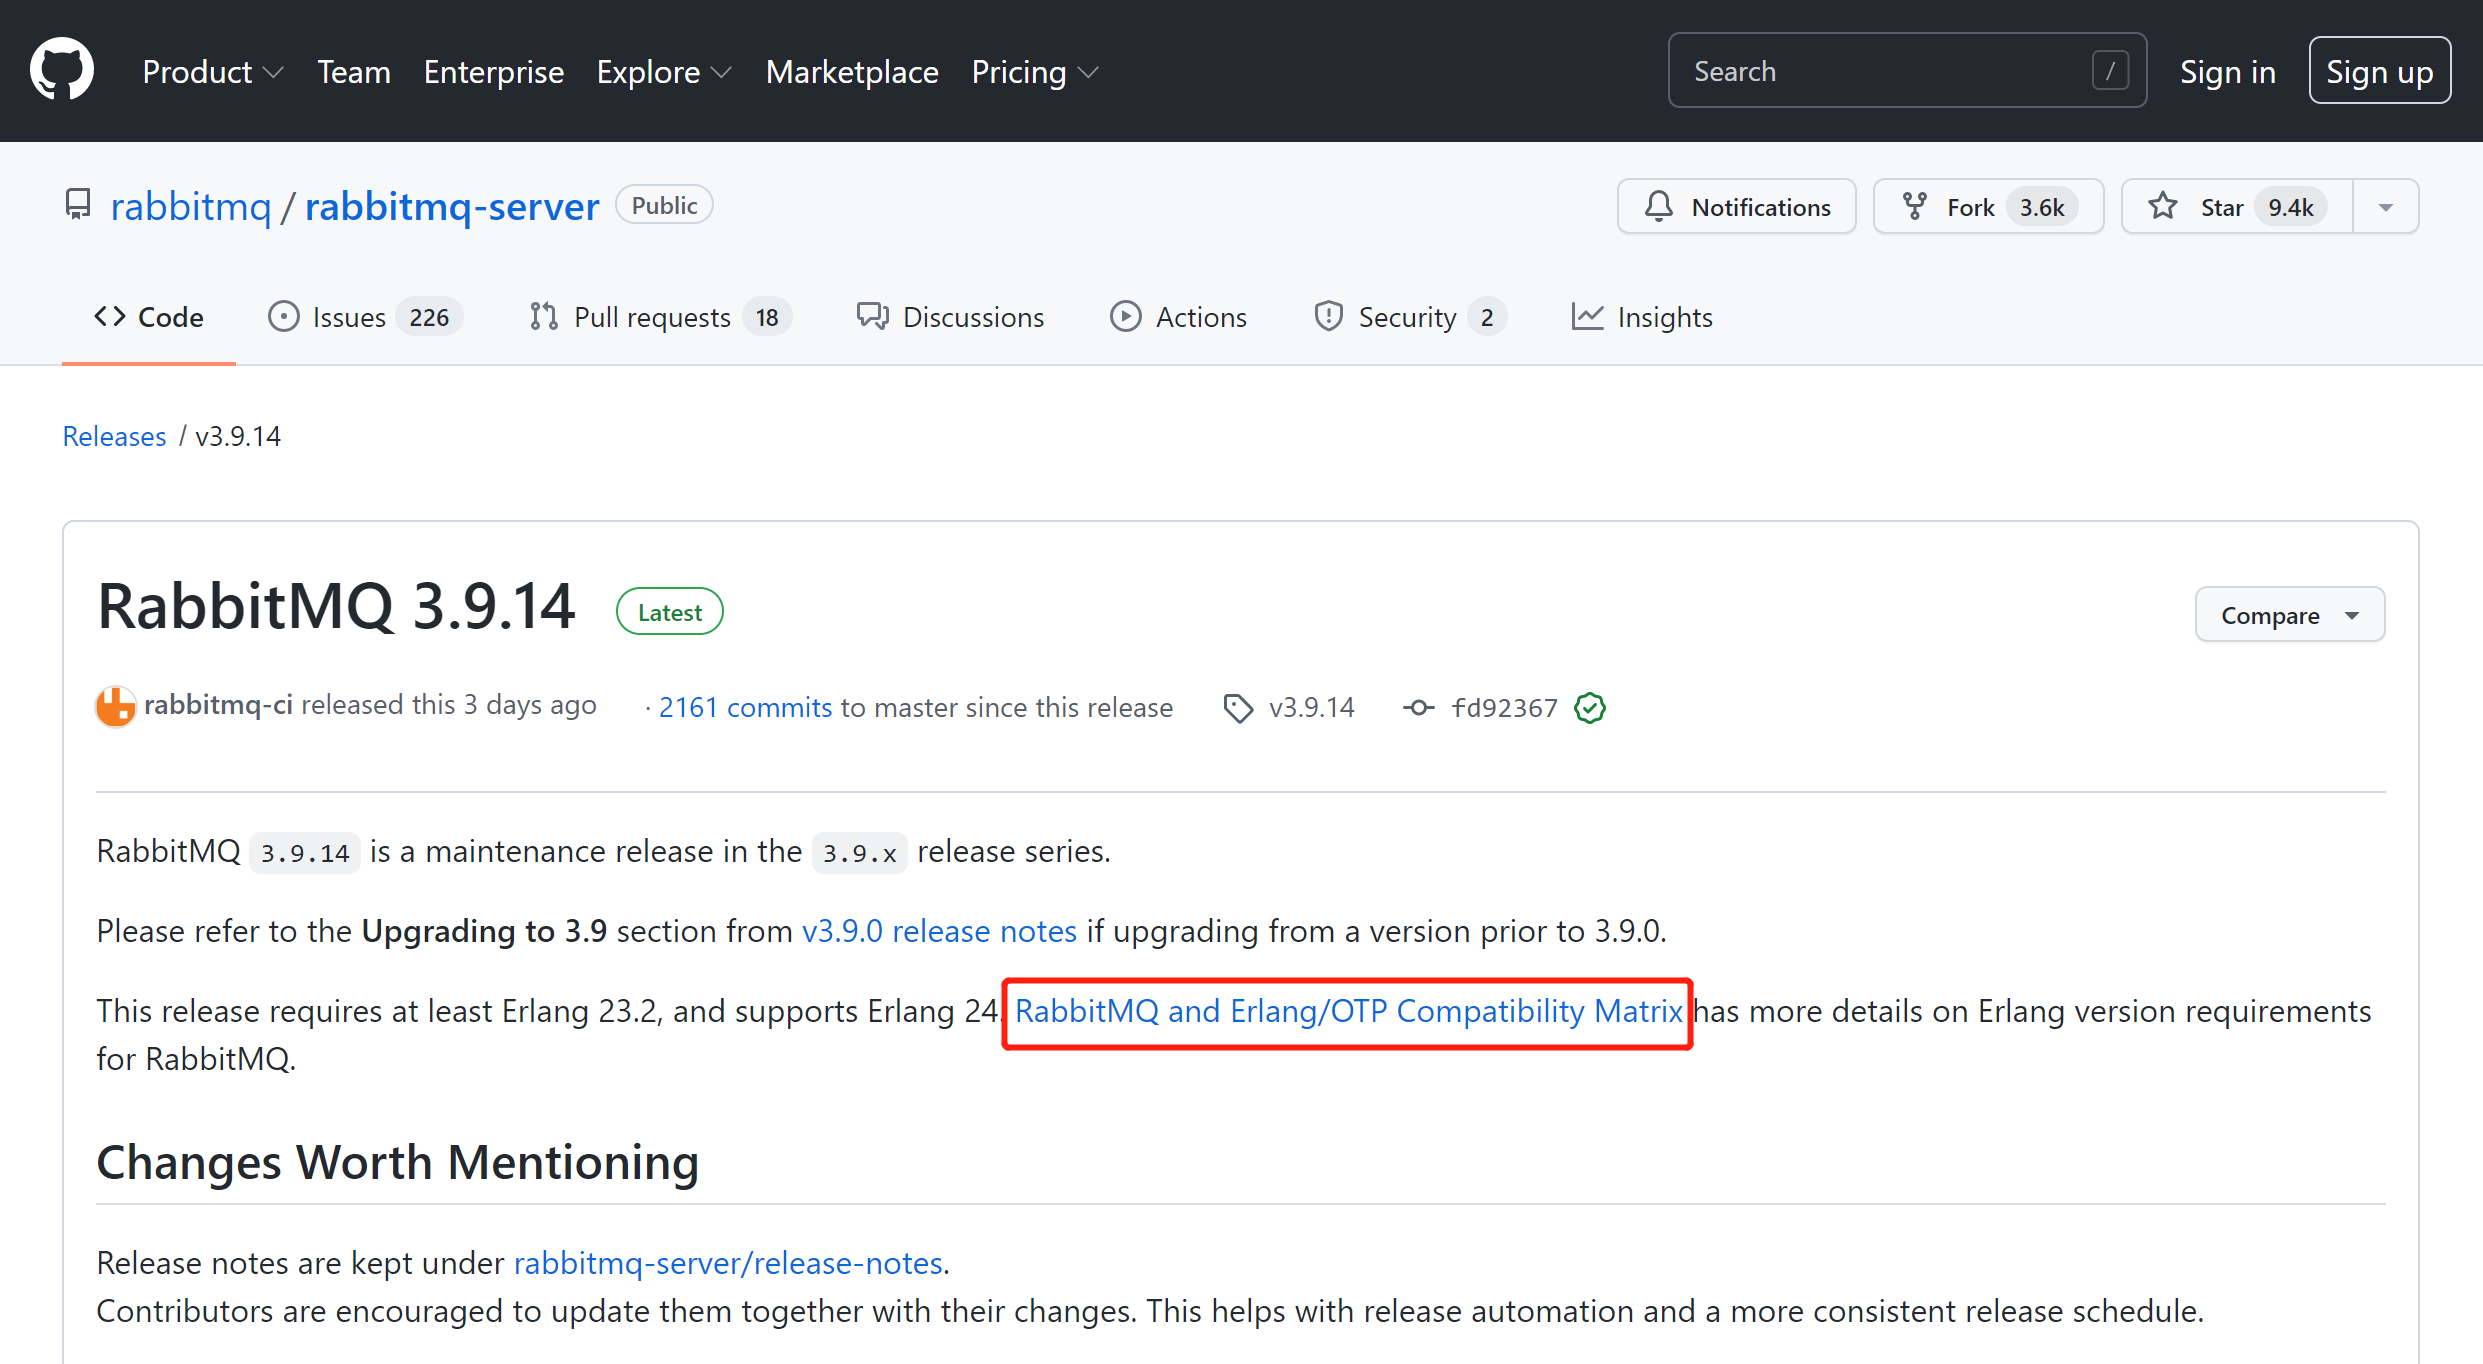The image size is (2483, 1364).
Task: Open the Issues tab
Action: 365,317
